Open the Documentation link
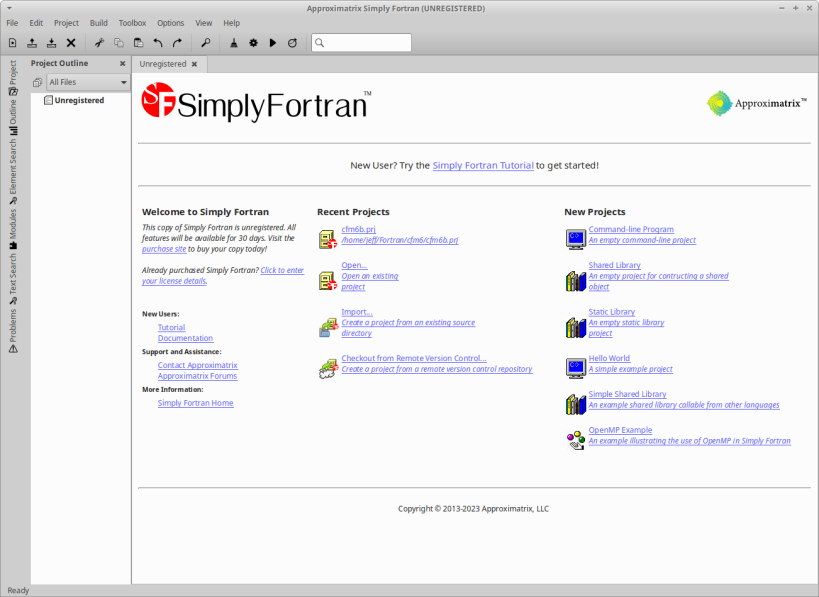This screenshot has height=597, width=819. (185, 338)
